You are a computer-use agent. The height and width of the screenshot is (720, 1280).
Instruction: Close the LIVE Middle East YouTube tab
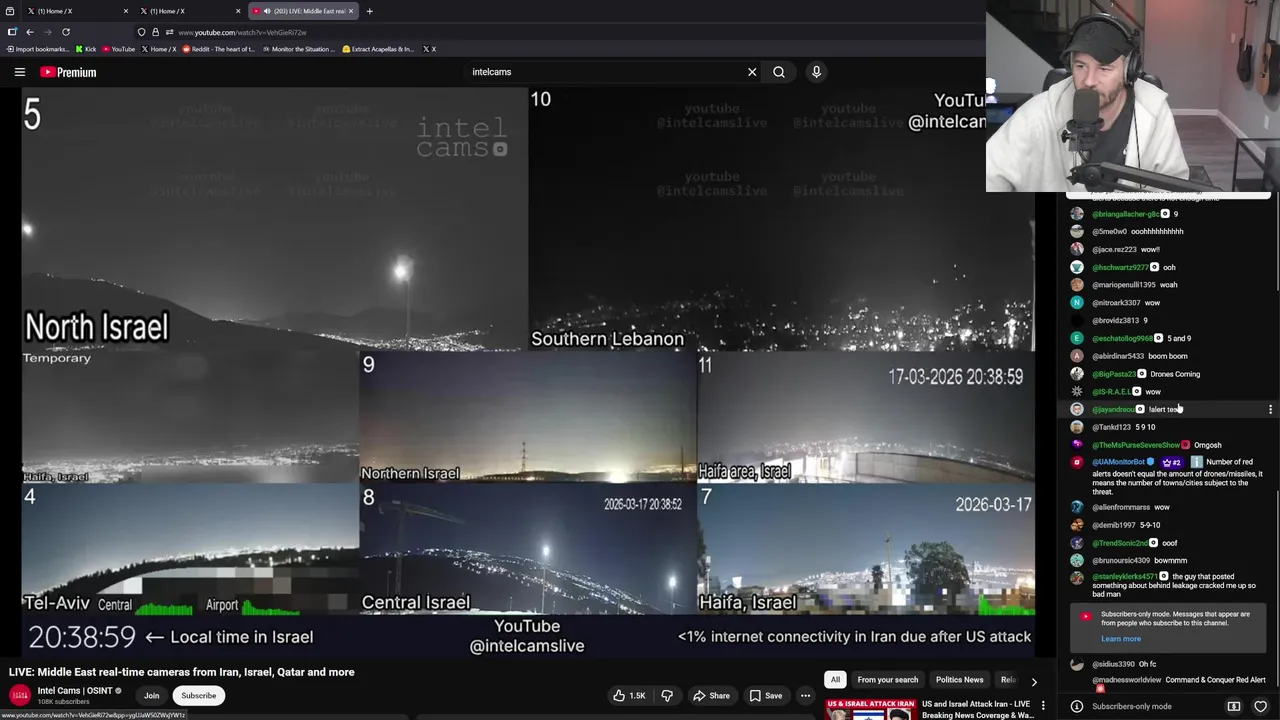point(351,11)
